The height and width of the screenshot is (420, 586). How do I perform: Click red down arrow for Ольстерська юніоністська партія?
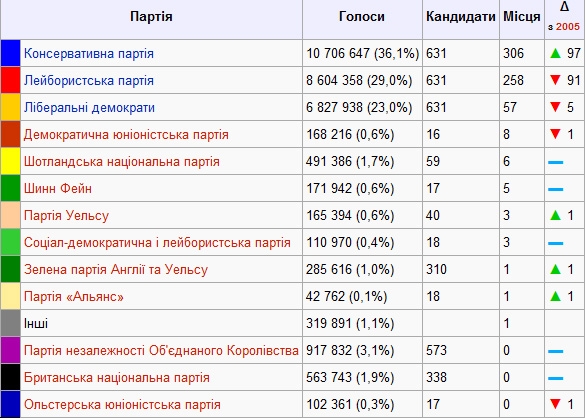[x=556, y=404]
